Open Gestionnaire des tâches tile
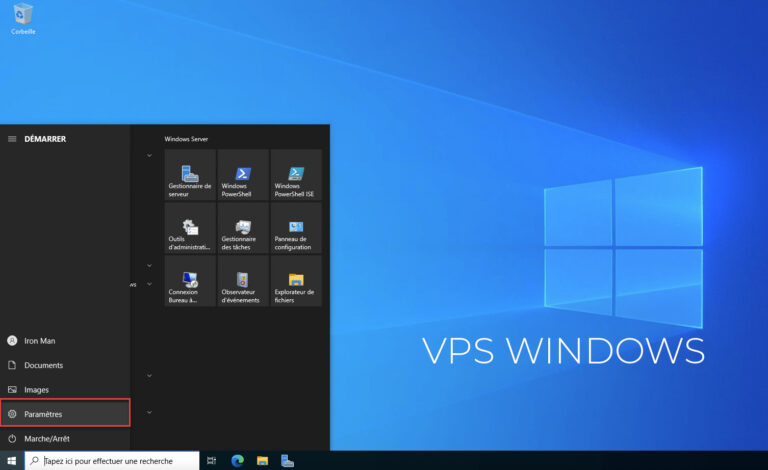The width and height of the screenshot is (768, 470). tap(243, 228)
